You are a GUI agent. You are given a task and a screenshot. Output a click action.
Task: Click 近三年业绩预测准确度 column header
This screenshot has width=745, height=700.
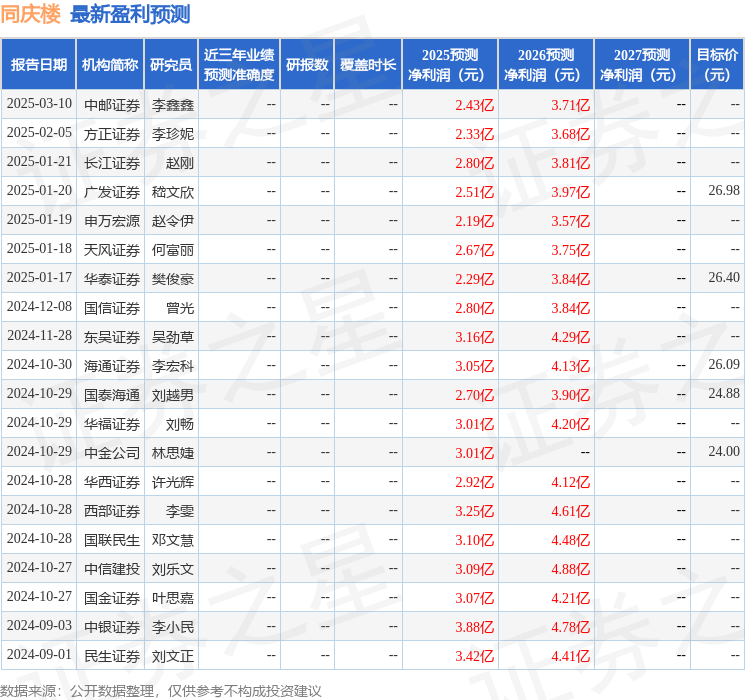[x=239, y=64]
